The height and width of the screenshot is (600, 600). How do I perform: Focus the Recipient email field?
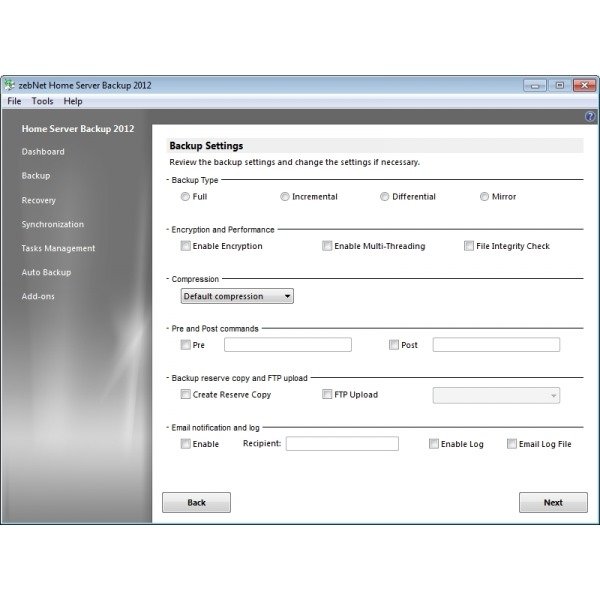pyautogui.click(x=342, y=443)
